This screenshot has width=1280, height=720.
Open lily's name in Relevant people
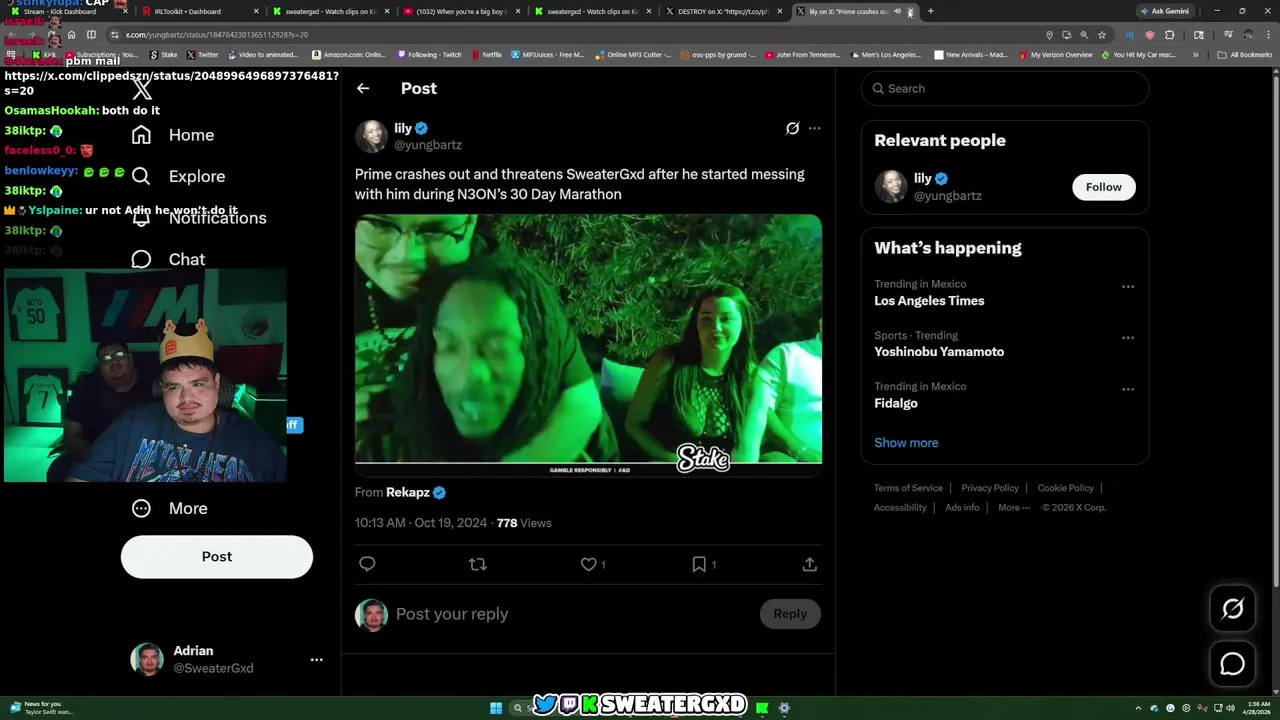(923, 178)
